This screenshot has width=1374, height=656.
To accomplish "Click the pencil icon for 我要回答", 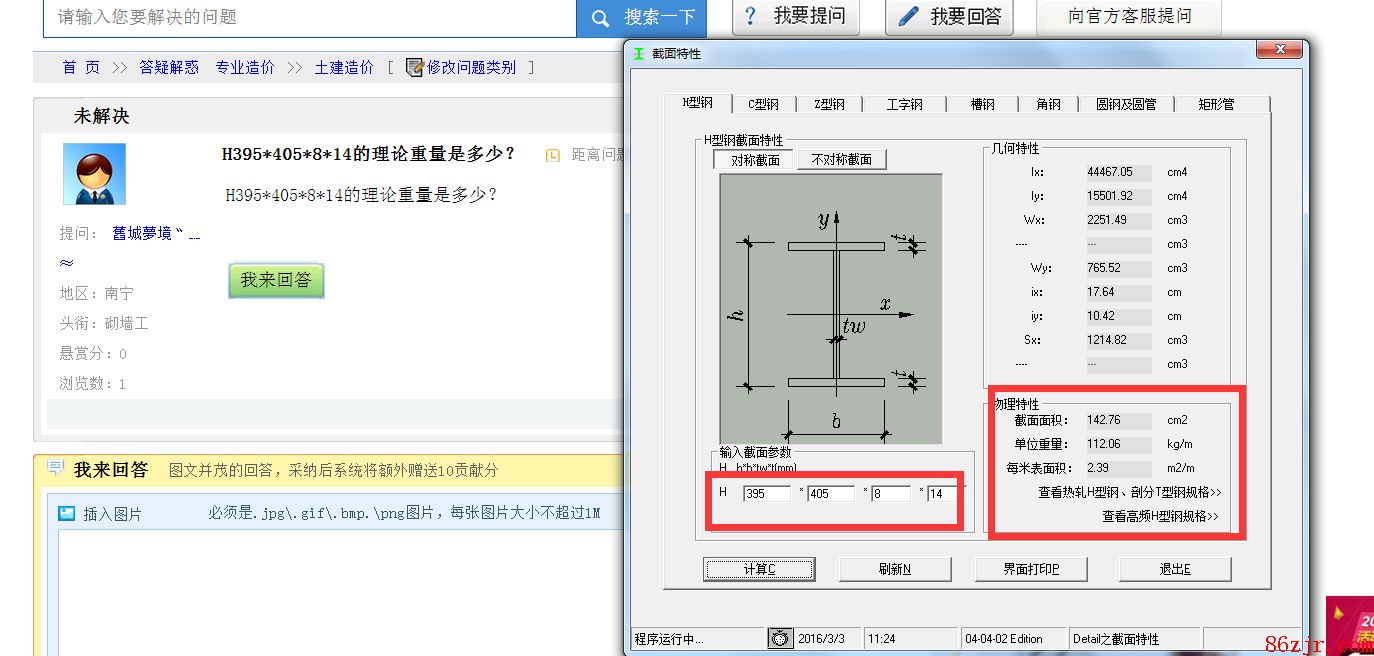I will tap(908, 16).
